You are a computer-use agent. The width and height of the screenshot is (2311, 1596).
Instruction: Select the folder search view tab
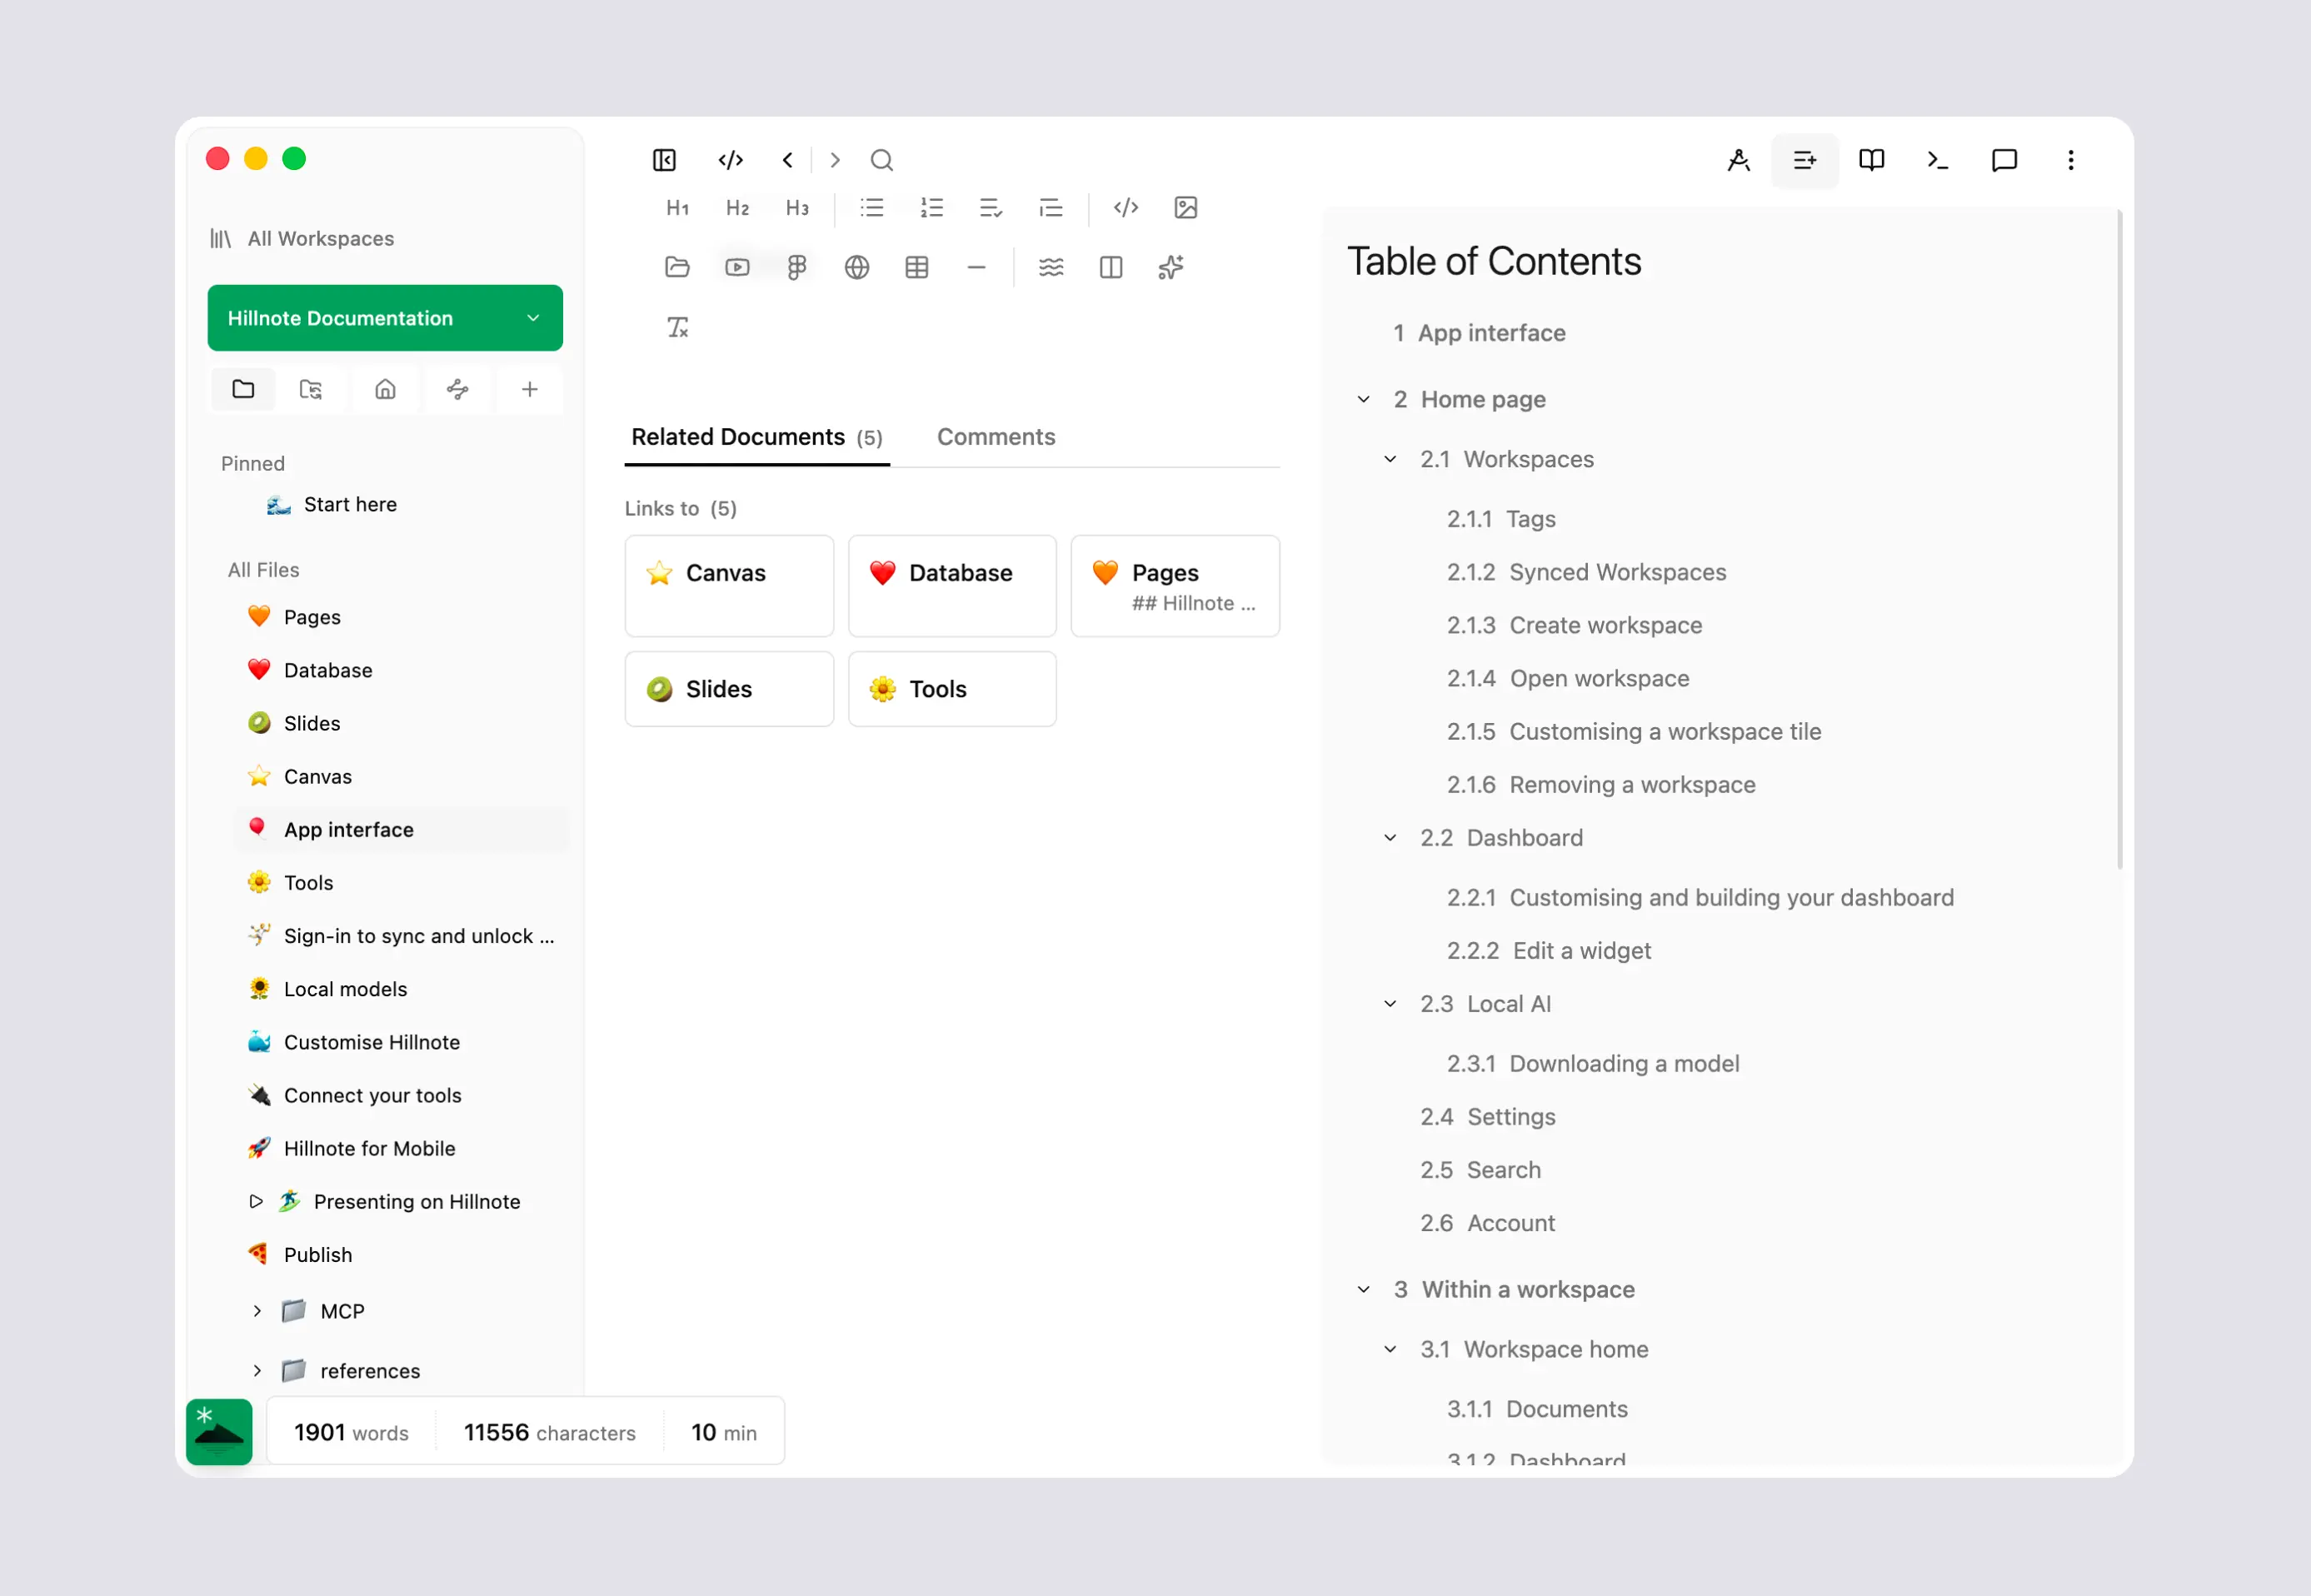click(311, 389)
